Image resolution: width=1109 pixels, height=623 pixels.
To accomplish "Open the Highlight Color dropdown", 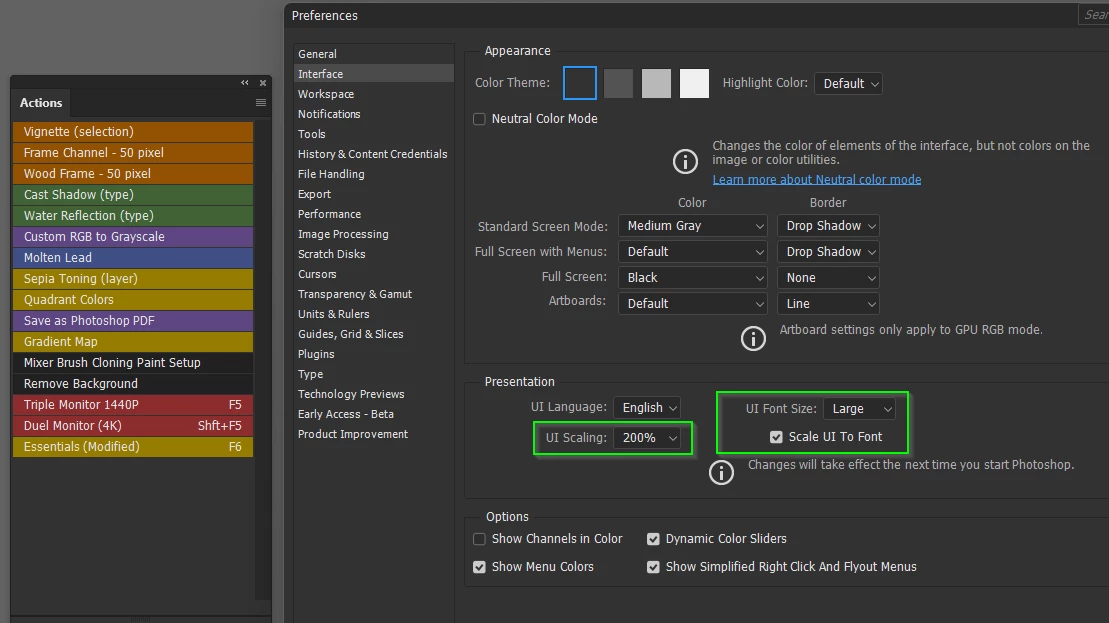I will (848, 83).
